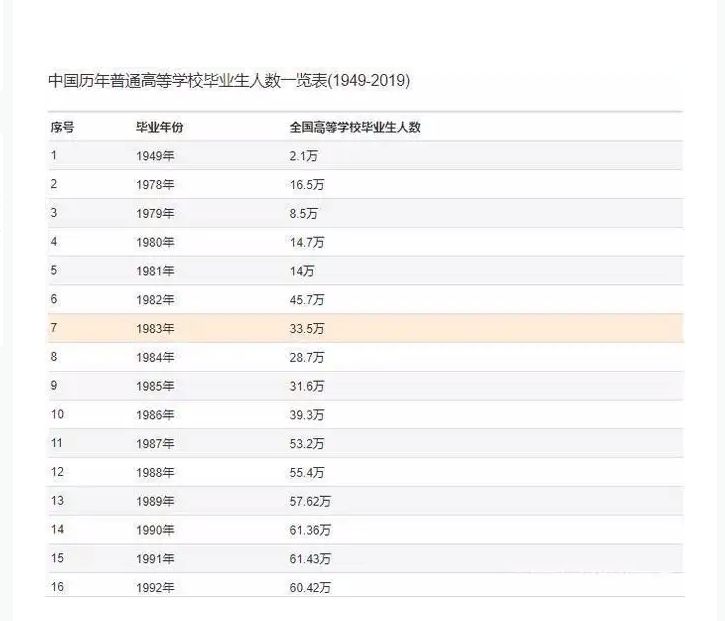Click the 序号 column header
This screenshot has height=621, width=725.
click(62, 127)
